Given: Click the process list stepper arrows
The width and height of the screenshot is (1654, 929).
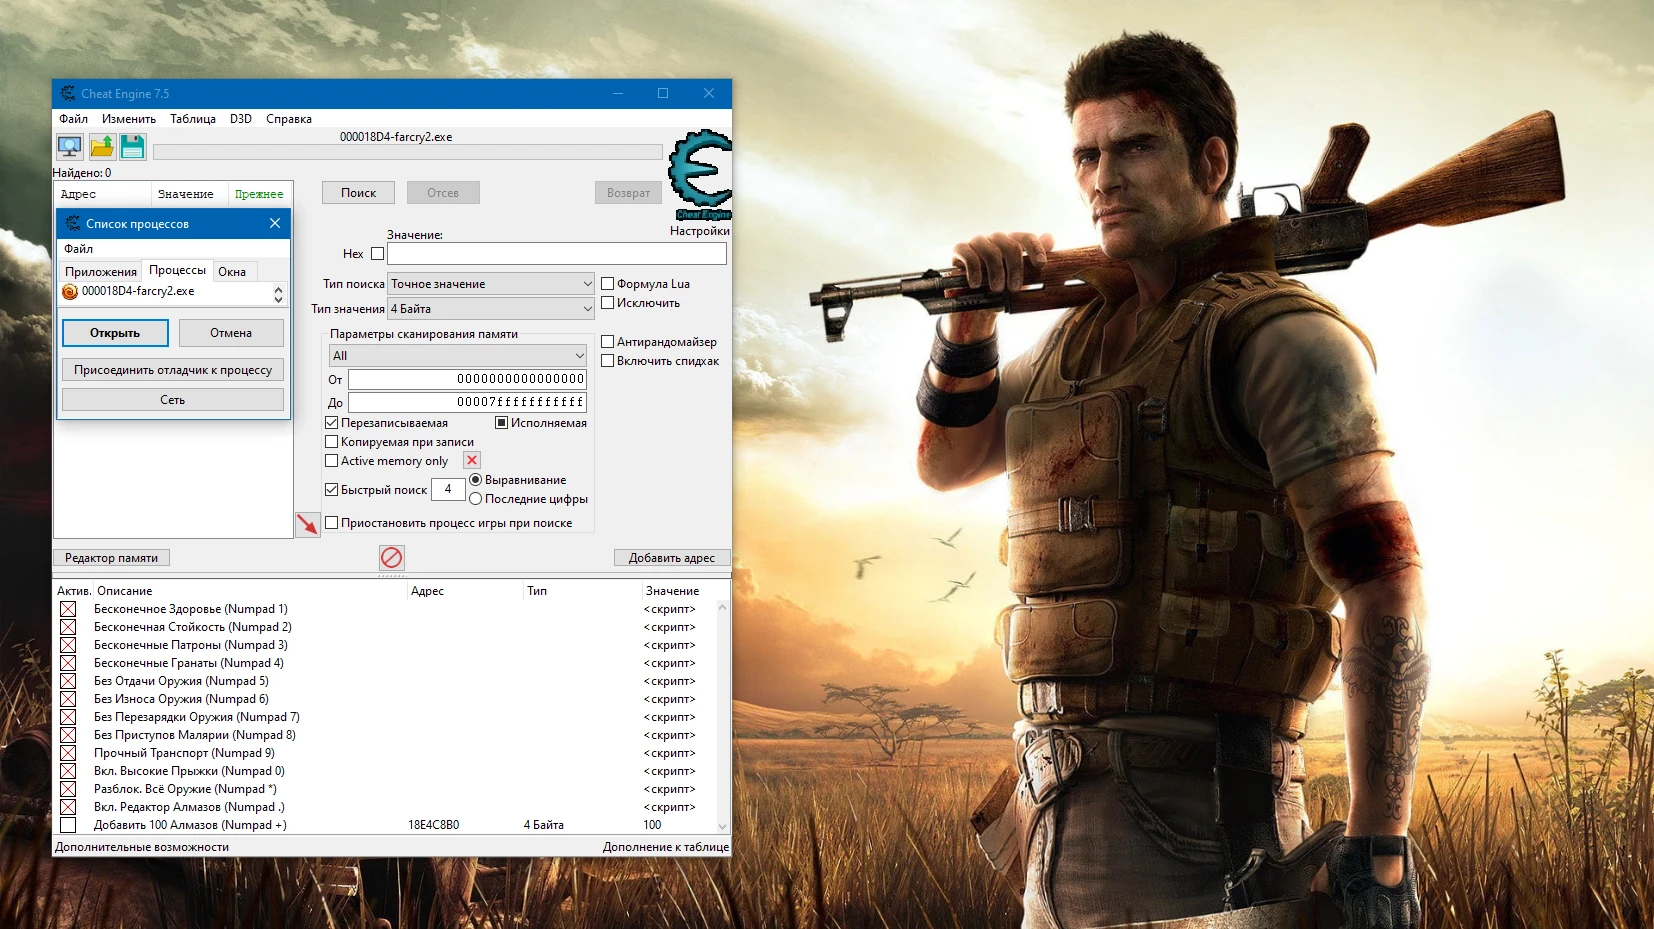Looking at the screenshot, I should [x=277, y=293].
